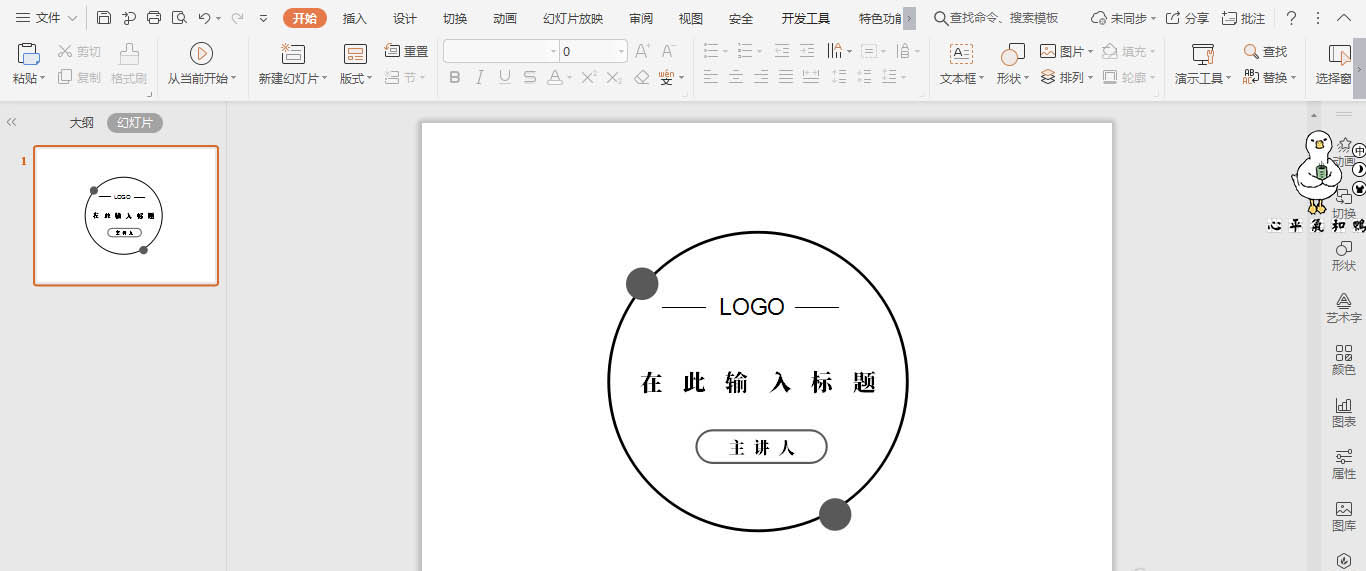This screenshot has width=1366, height=571.
Task: Click the New Slide (新建幻灯片) icon
Action: [293, 54]
